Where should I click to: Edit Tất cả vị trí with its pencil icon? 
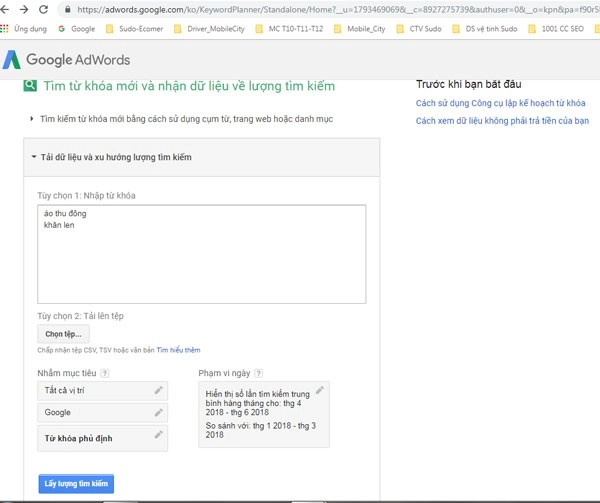158,390
